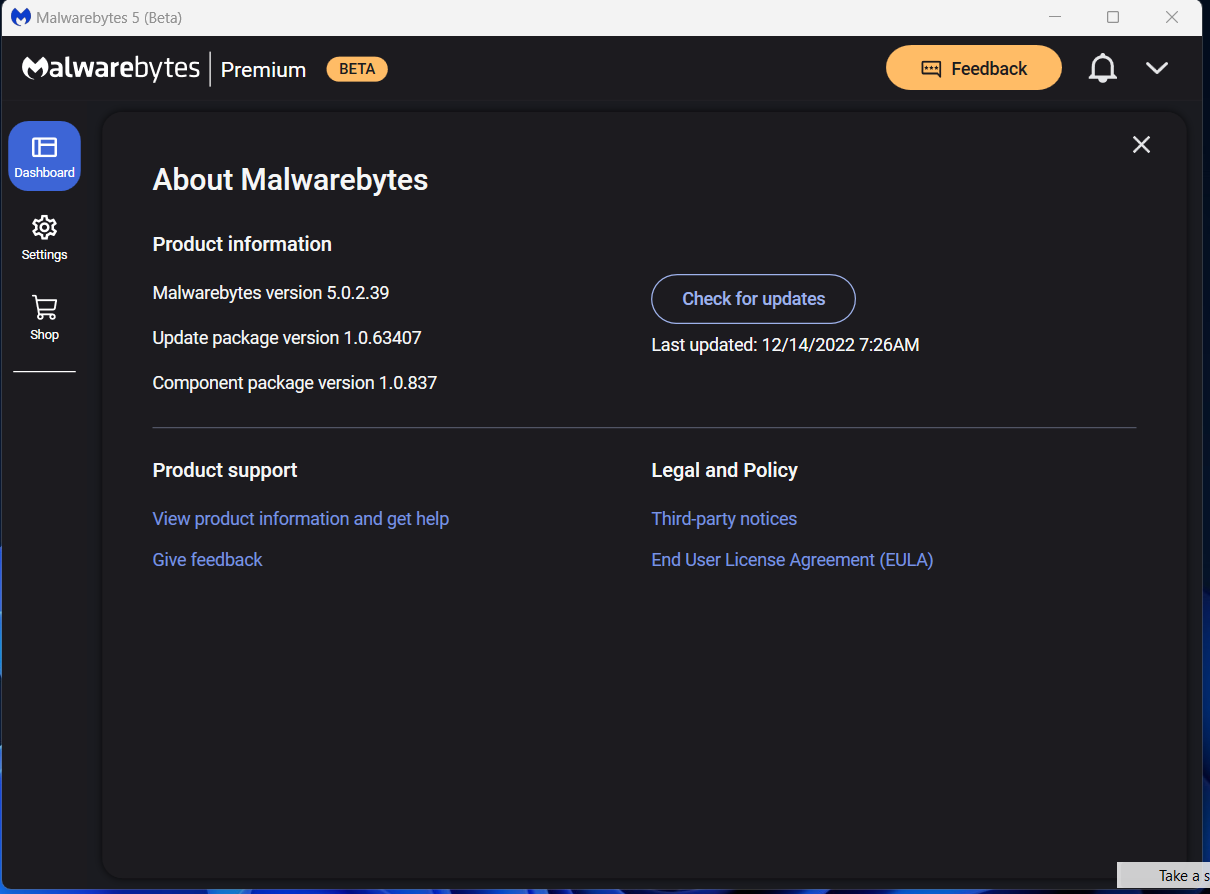Click the Malwarebytes version 5.0.2.39 text
This screenshot has height=894, width=1210.
(x=270, y=293)
